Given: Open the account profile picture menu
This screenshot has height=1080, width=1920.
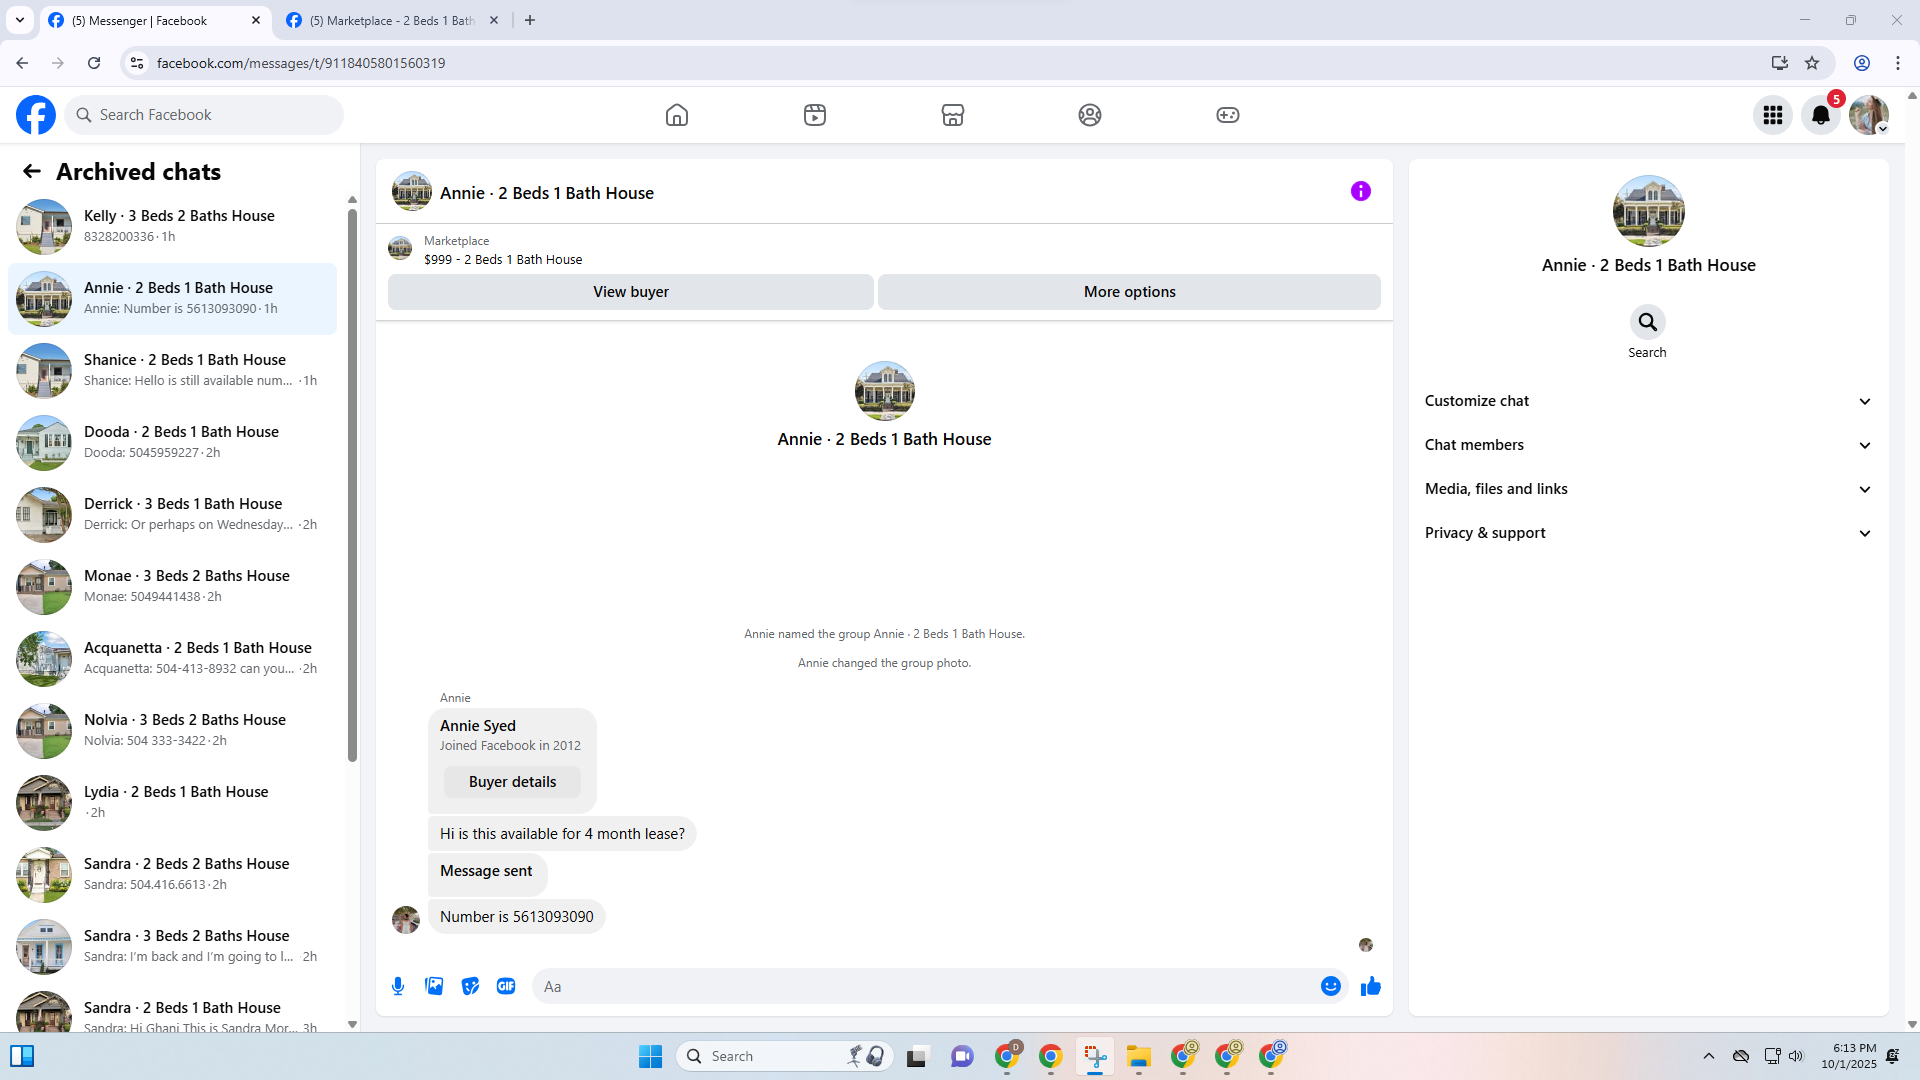Looking at the screenshot, I should 1869,115.
